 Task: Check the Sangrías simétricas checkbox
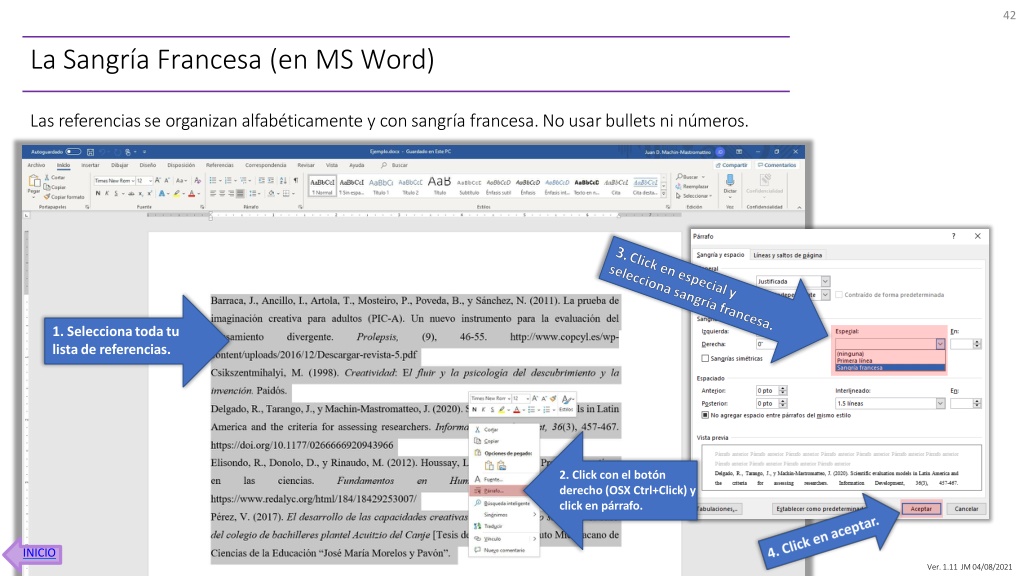(x=705, y=358)
